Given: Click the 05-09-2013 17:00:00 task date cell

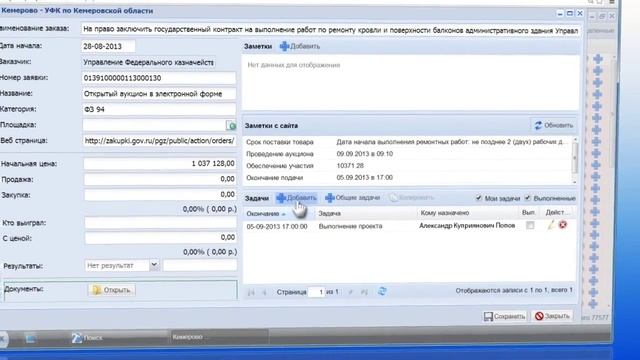Looking at the screenshot, I should click(277, 226).
